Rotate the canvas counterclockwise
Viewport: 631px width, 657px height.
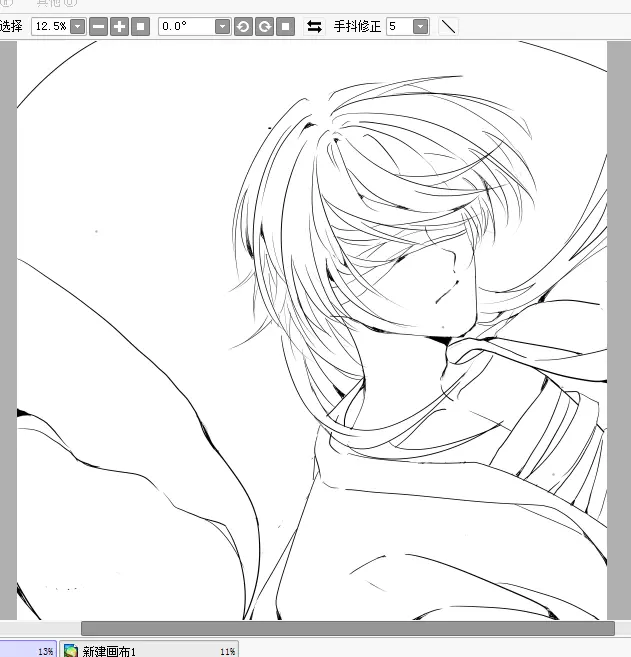[243, 26]
